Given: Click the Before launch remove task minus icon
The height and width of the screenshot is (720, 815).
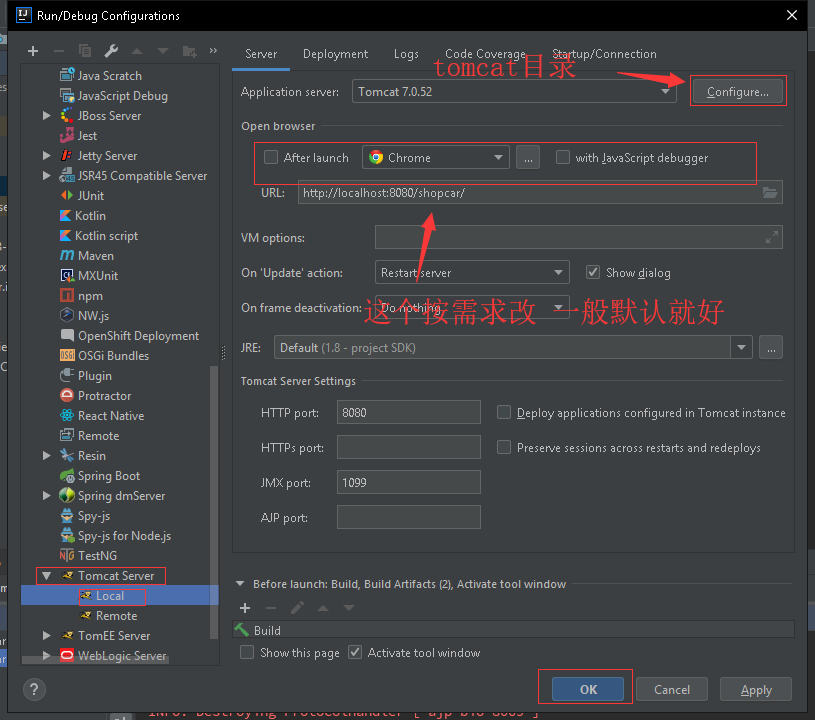Looking at the screenshot, I should pos(271,608).
